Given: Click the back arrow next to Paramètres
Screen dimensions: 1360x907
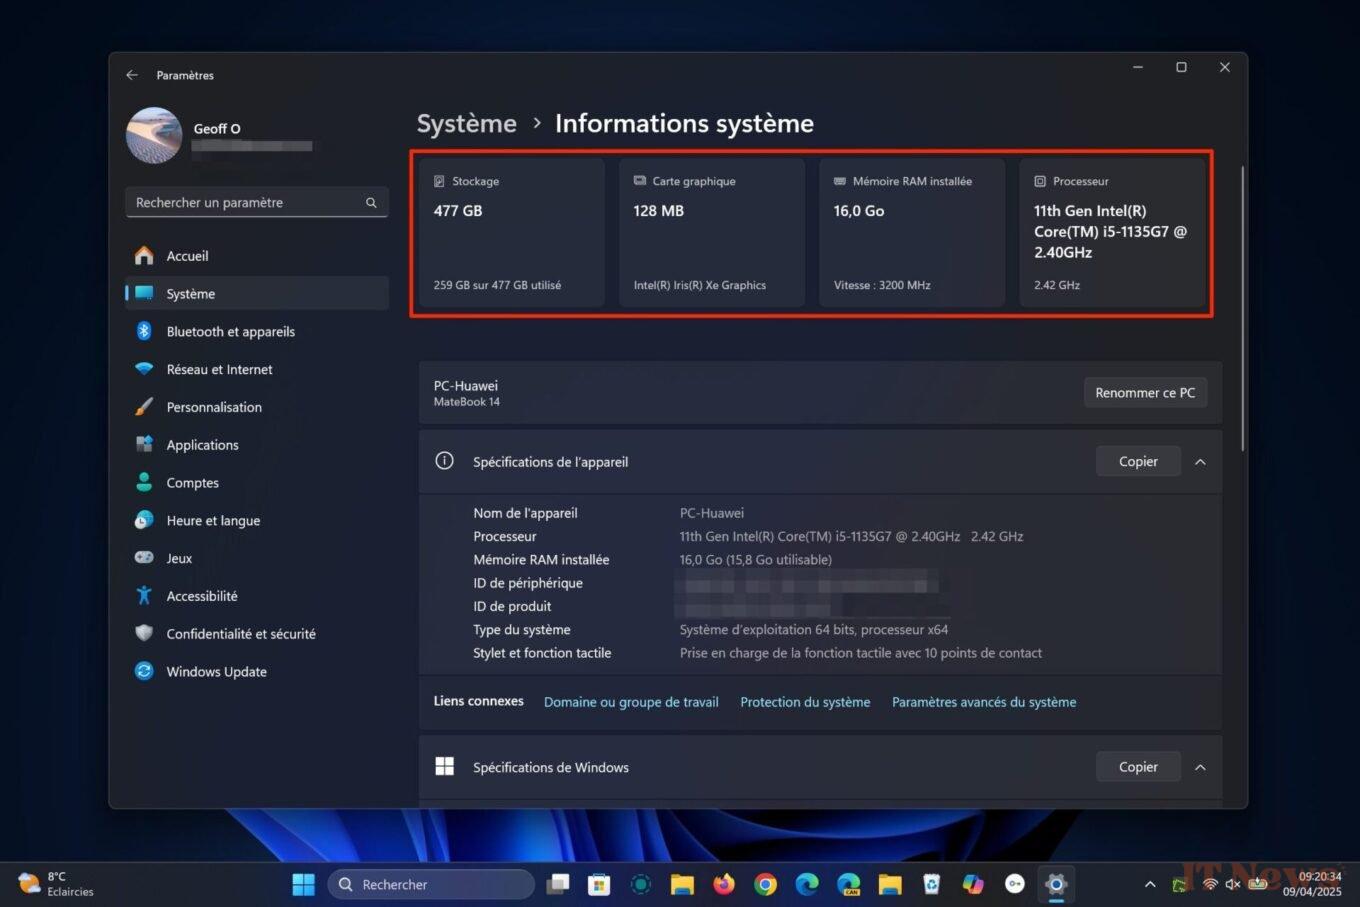Looking at the screenshot, I should pyautogui.click(x=132, y=75).
